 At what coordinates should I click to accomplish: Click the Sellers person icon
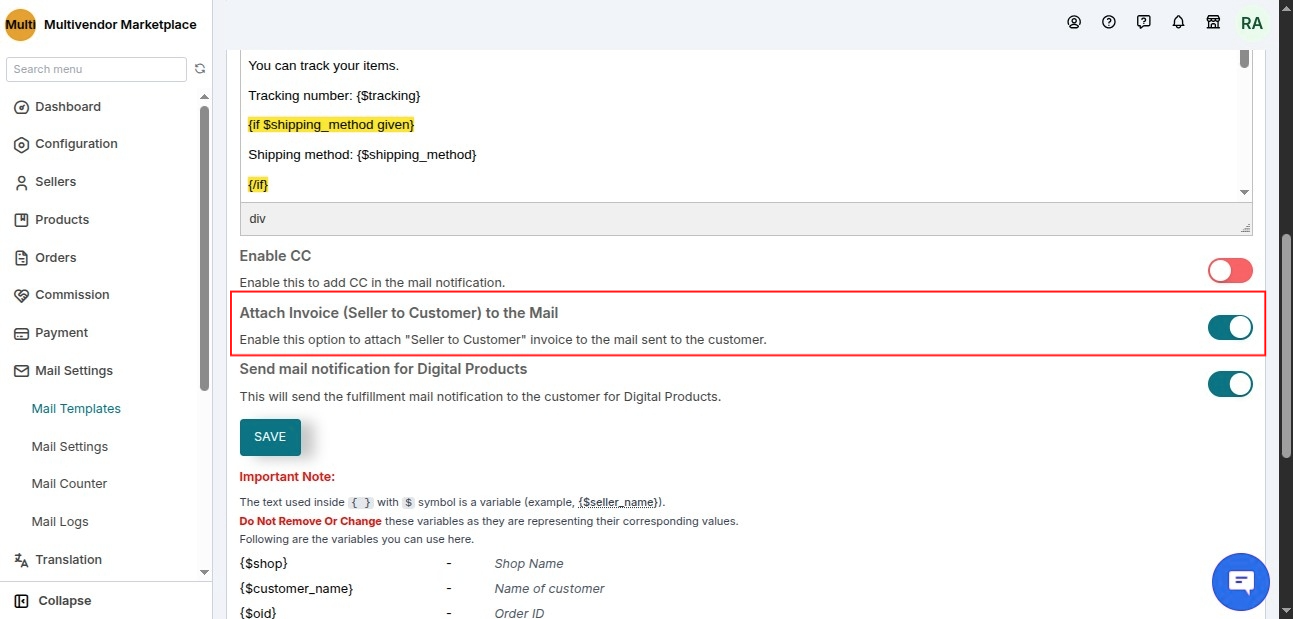[x=21, y=182]
